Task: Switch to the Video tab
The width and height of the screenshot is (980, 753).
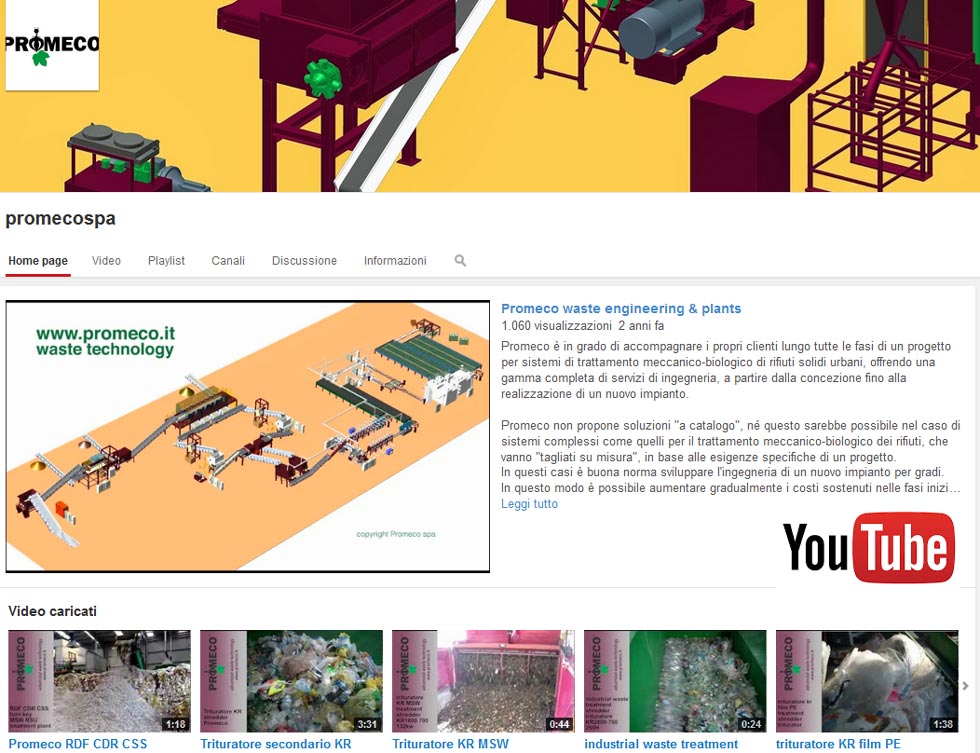Action: [x=106, y=260]
